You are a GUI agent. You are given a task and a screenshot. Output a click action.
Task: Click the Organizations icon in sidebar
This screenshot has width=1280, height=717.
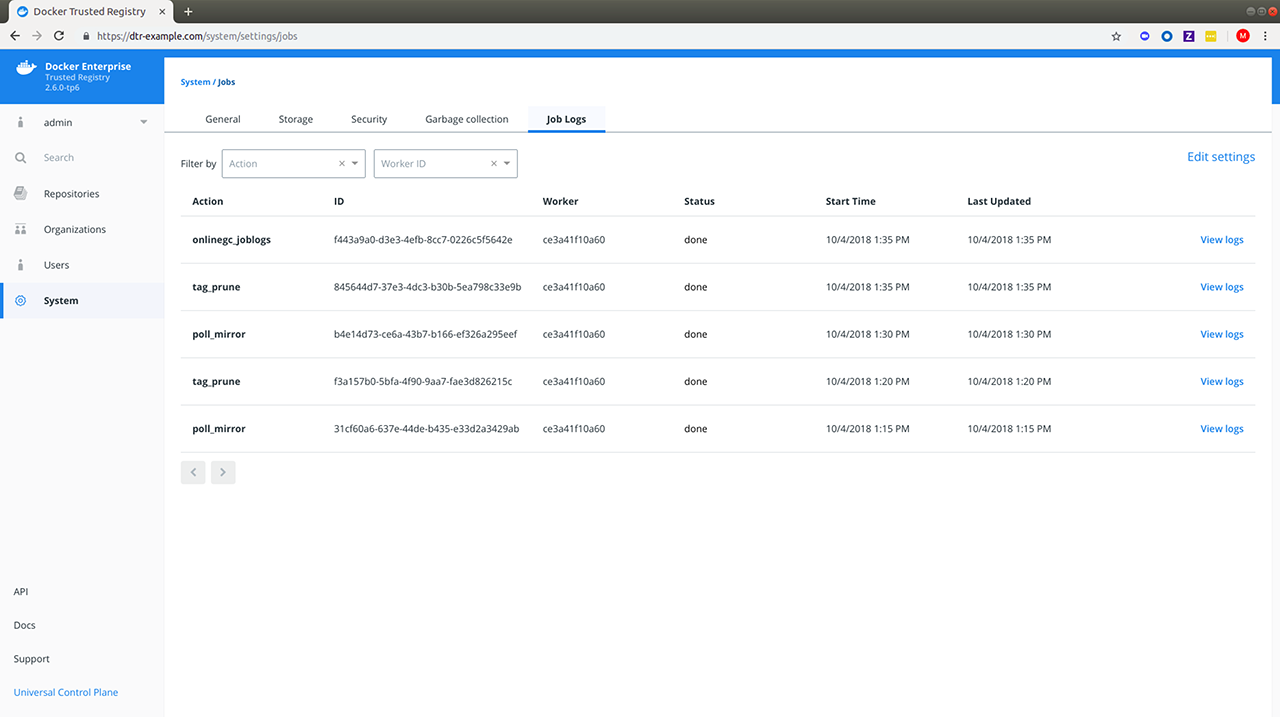21,230
